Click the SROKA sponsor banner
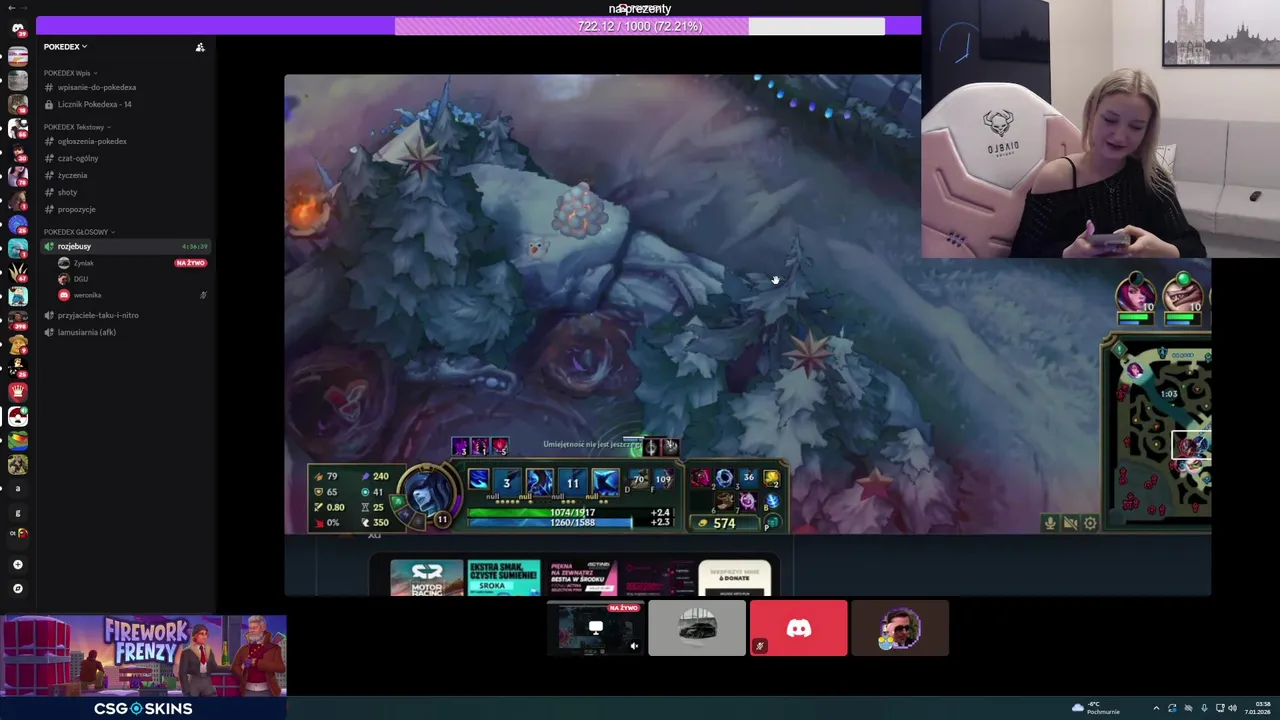1280x720 pixels. tap(503, 578)
